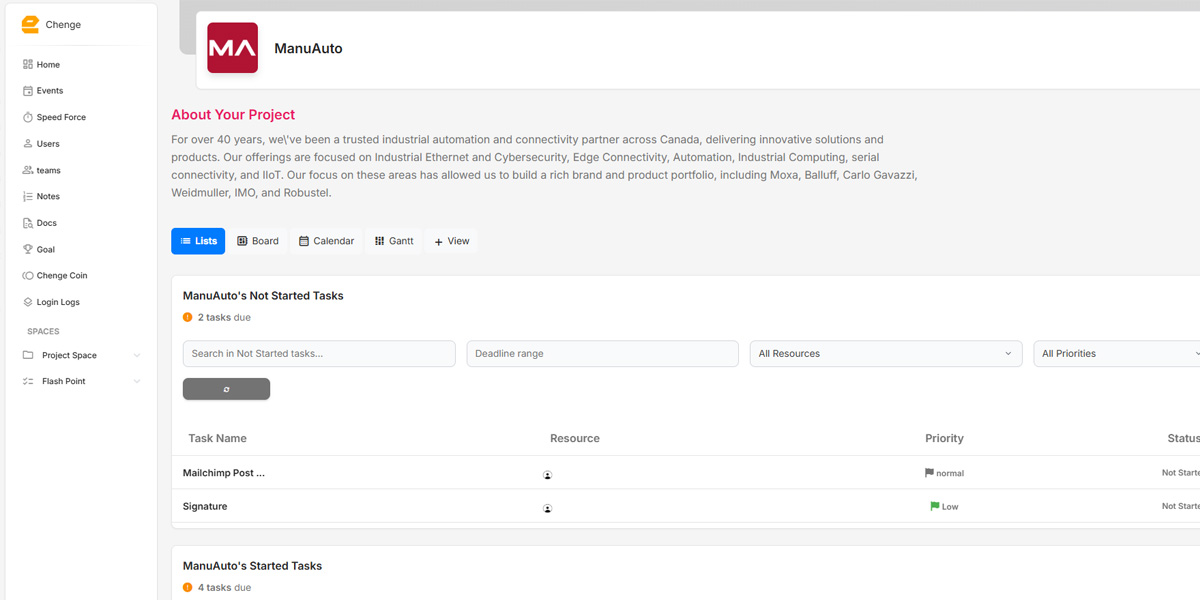Click the Task Name column header

(x=217, y=438)
